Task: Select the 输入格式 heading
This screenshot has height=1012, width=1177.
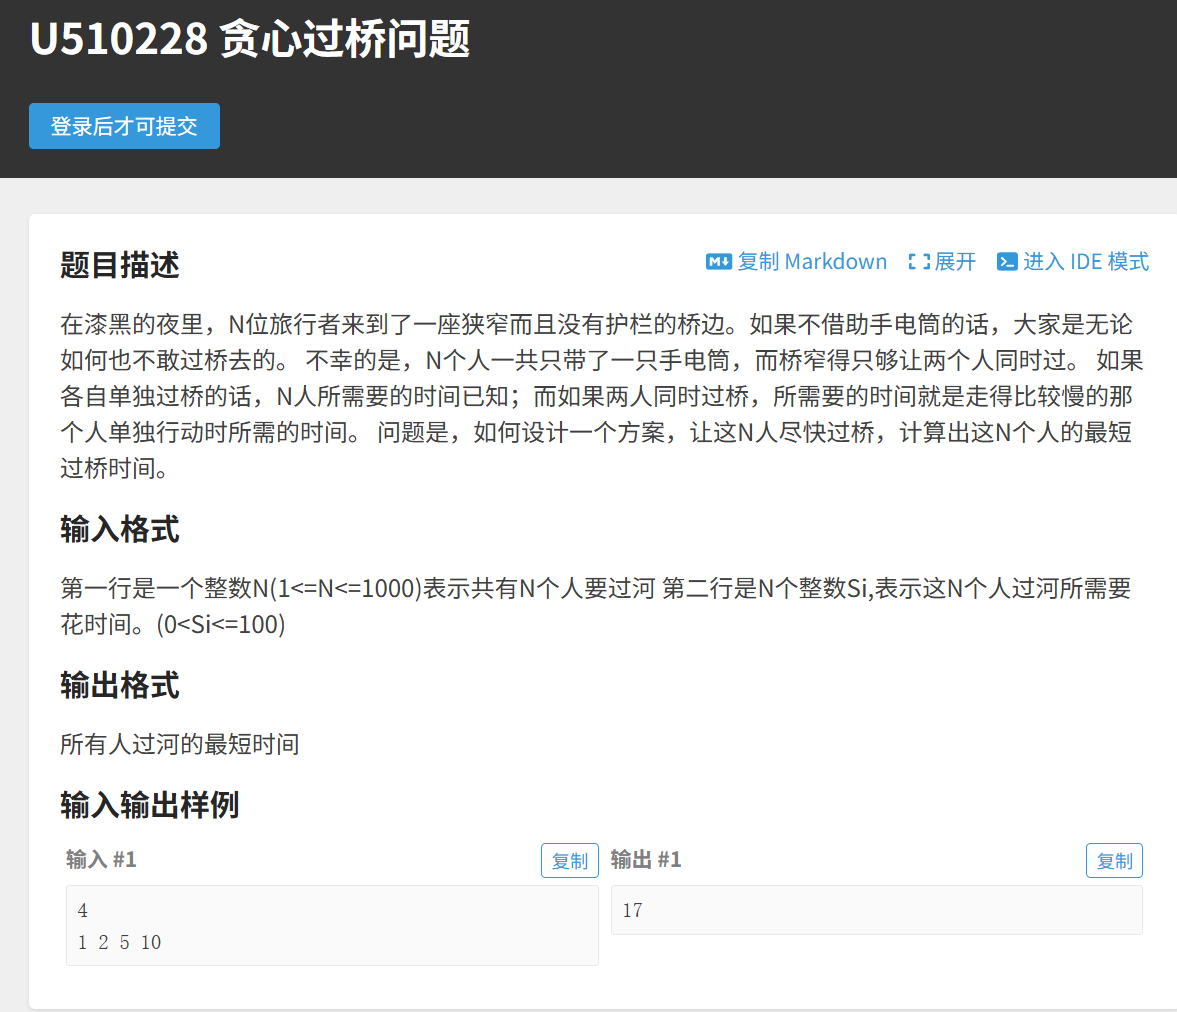Action: tap(120, 529)
